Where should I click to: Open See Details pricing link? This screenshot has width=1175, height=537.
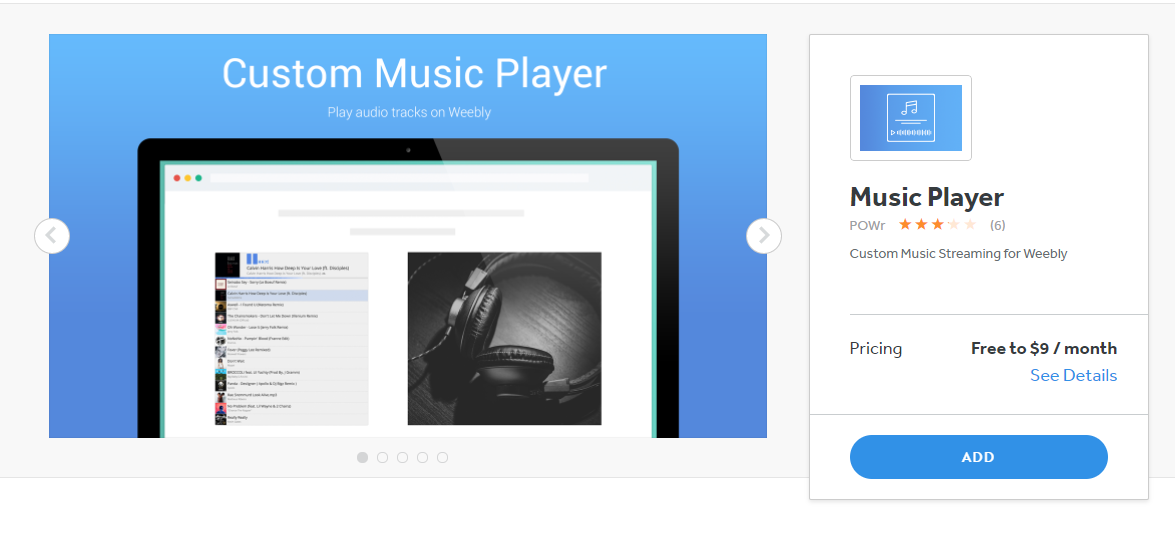(x=1073, y=375)
